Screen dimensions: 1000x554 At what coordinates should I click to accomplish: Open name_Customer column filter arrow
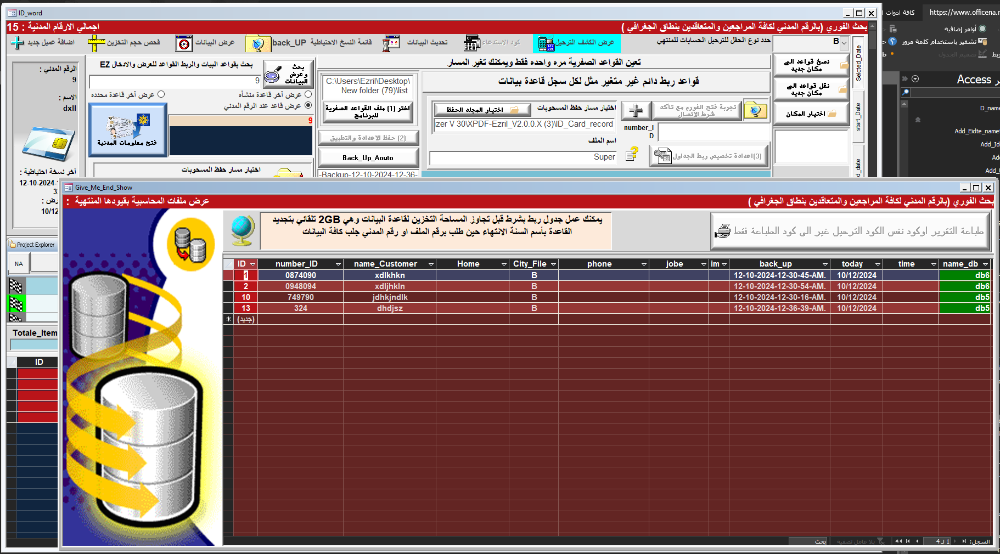431,264
